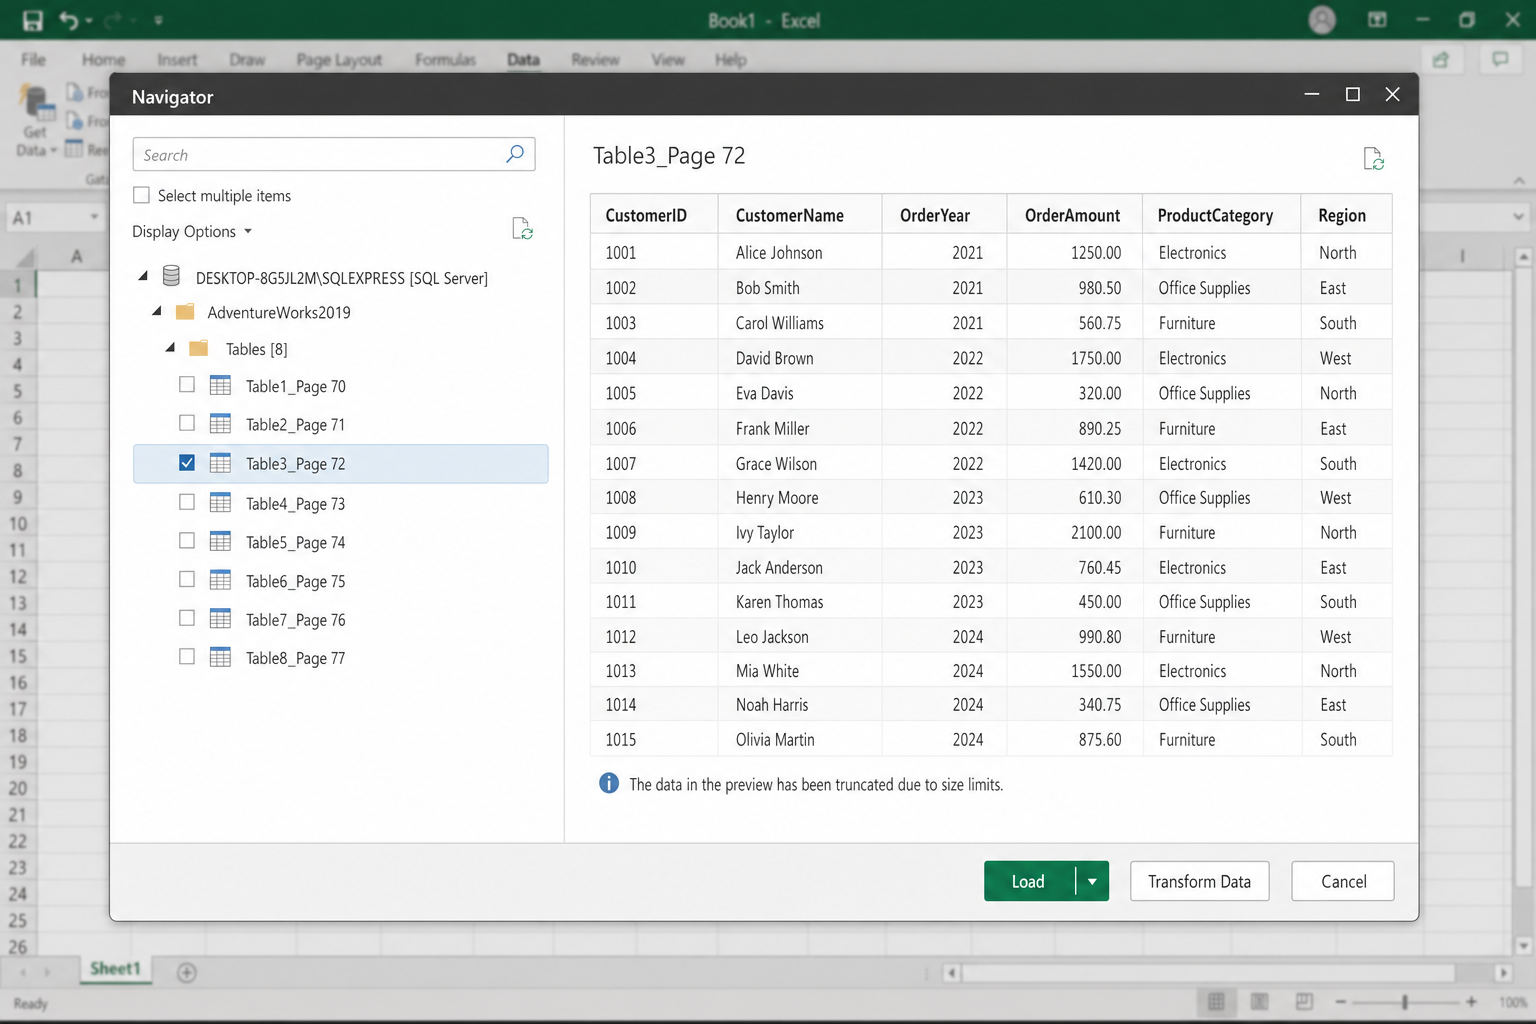Click the table icon for Table7_Page 76
This screenshot has height=1024, width=1536.
220,618
